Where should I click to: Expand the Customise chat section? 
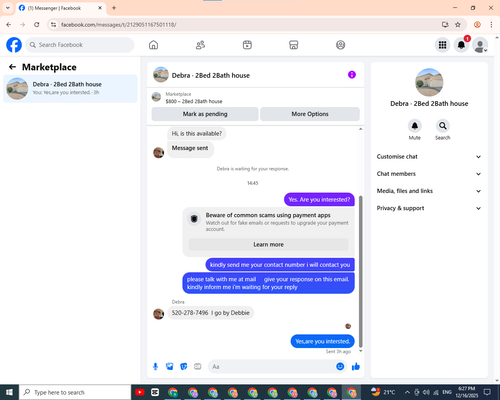(x=429, y=157)
